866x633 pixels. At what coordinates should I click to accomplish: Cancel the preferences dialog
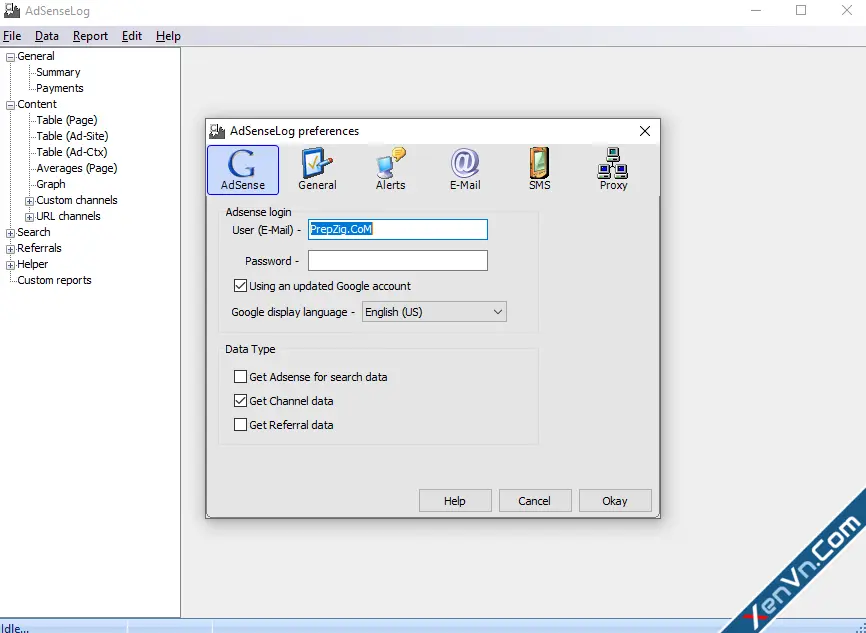click(x=535, y=500)
